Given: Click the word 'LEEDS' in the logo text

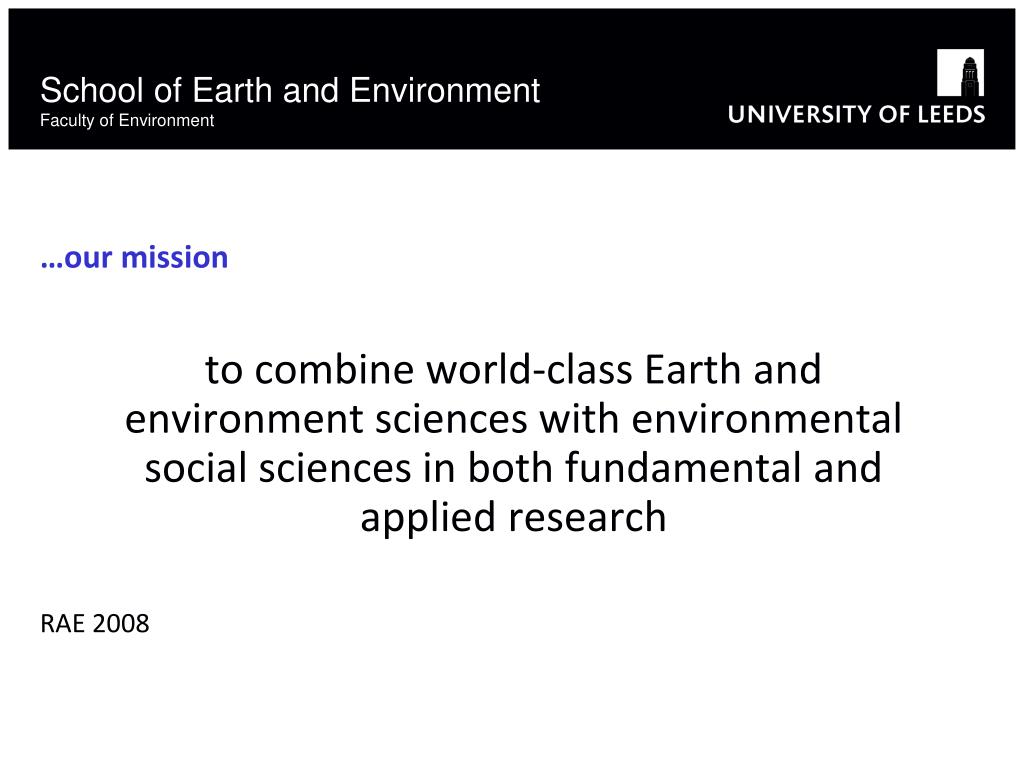Looking at the screenshot, I should tap(952, 114).
